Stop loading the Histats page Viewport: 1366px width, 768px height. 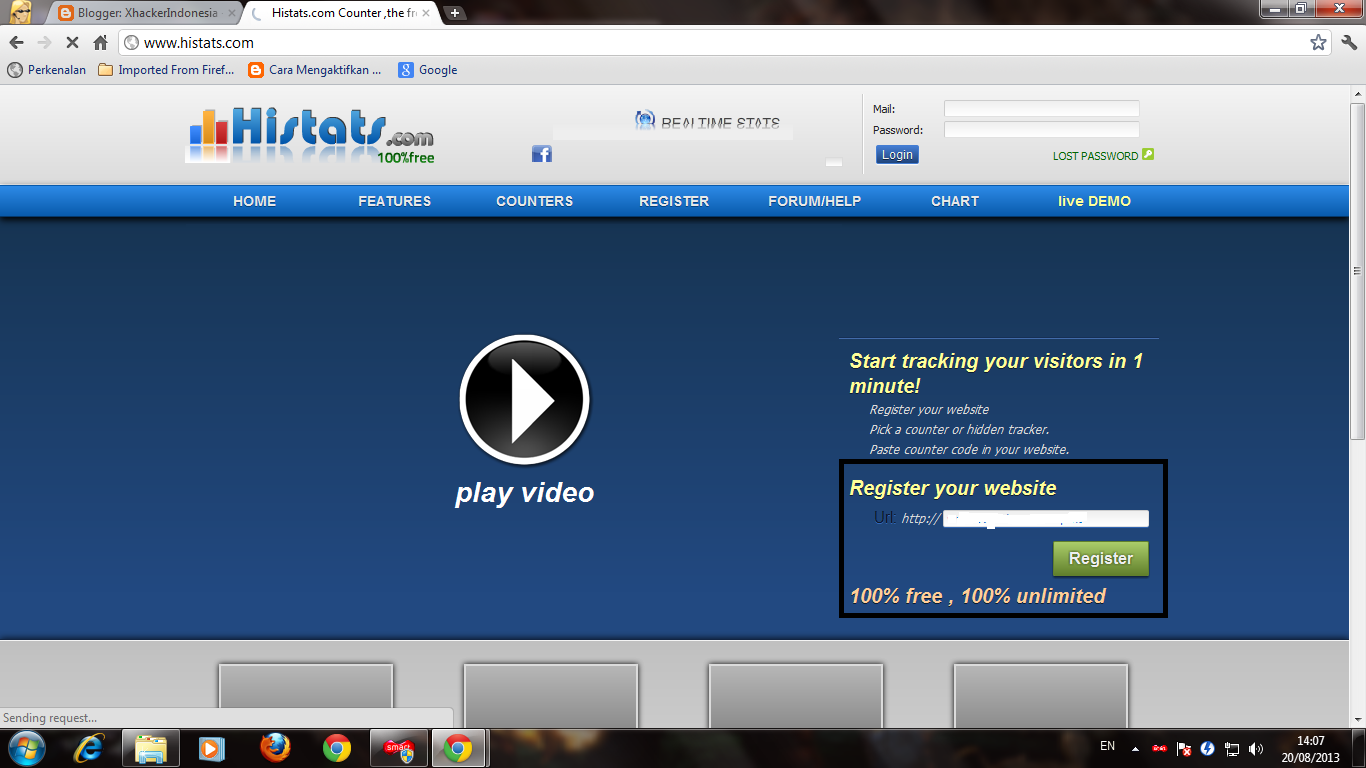click(72, 43)
